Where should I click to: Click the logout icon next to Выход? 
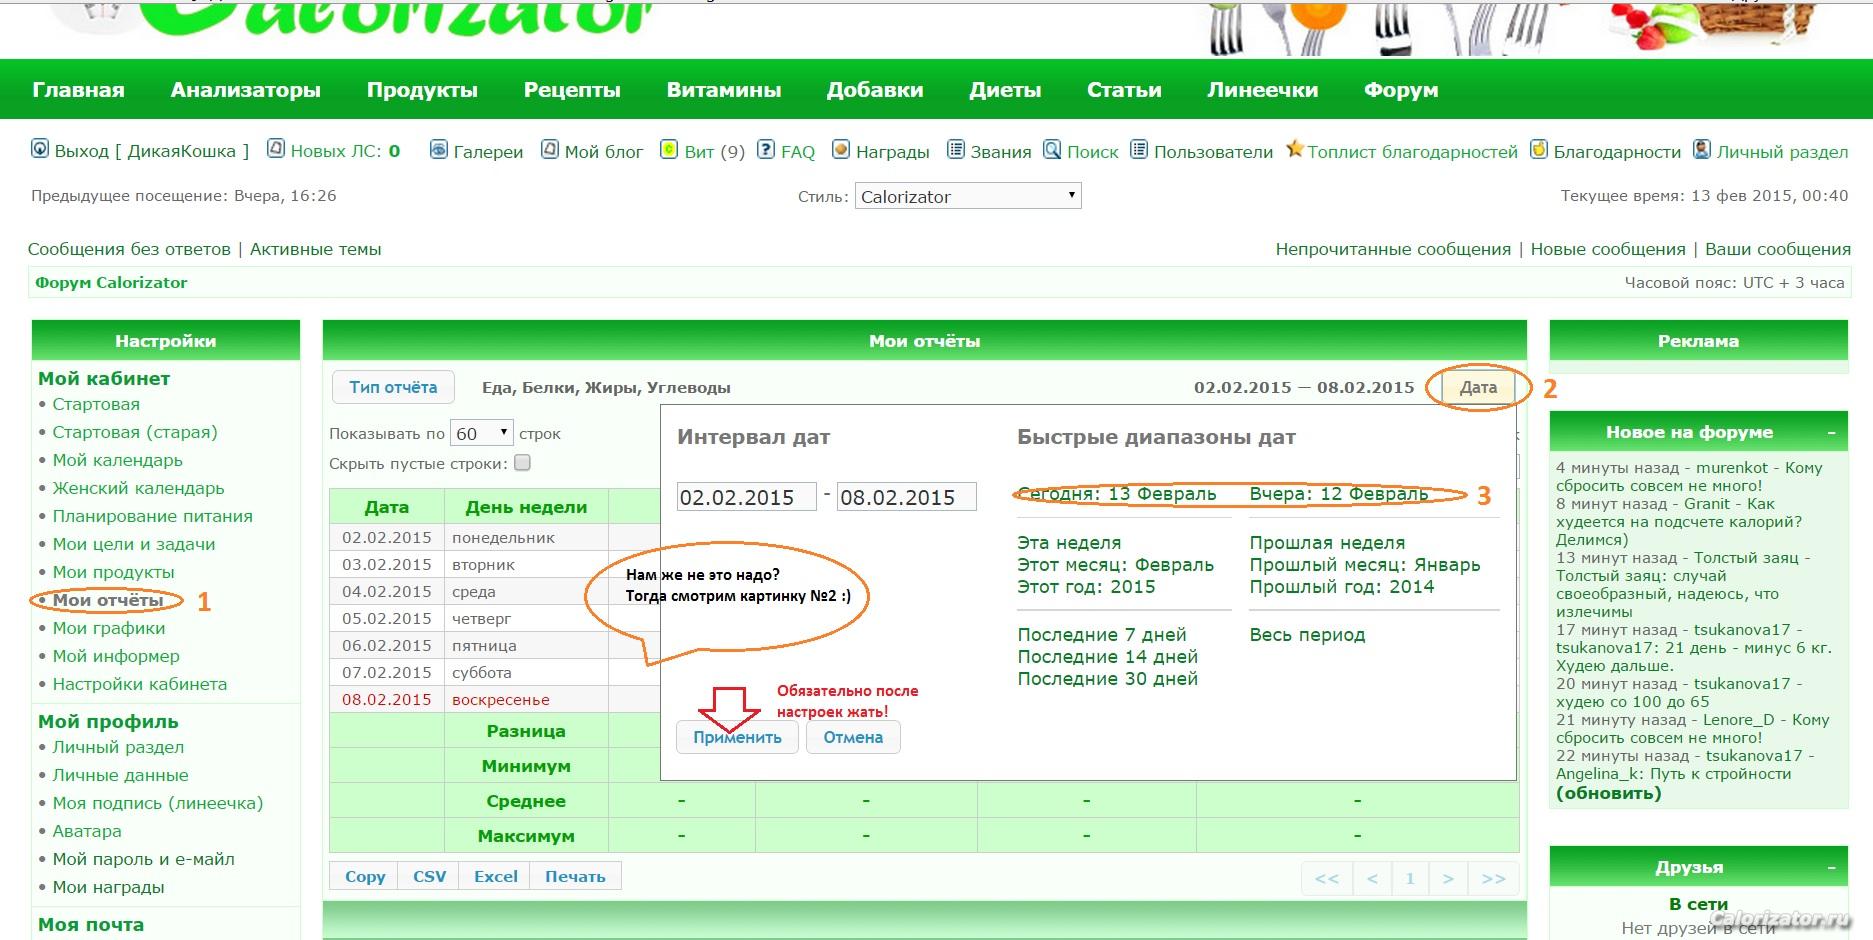click(x=40, y=150)
